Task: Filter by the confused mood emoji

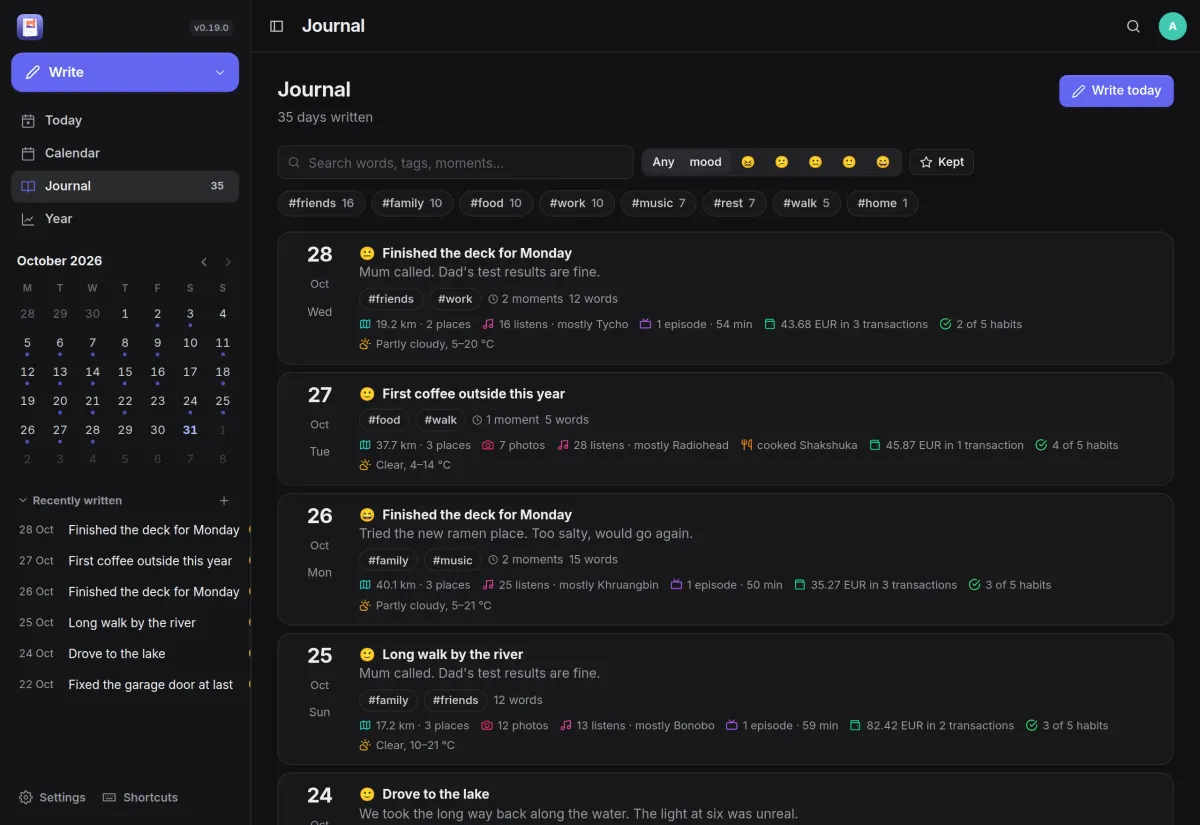Action: pyautogui.click(x=782, y=162)
